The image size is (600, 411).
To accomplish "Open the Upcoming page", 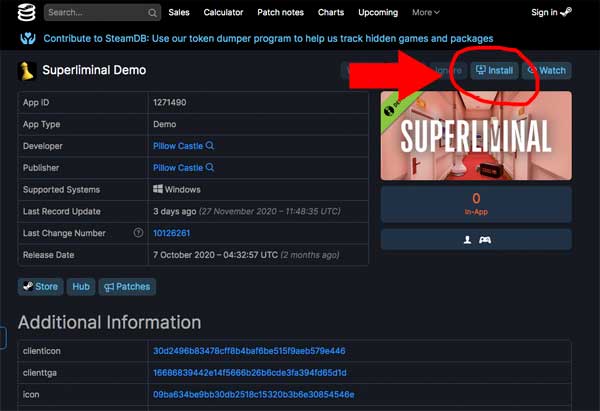I will pos(378,13).
